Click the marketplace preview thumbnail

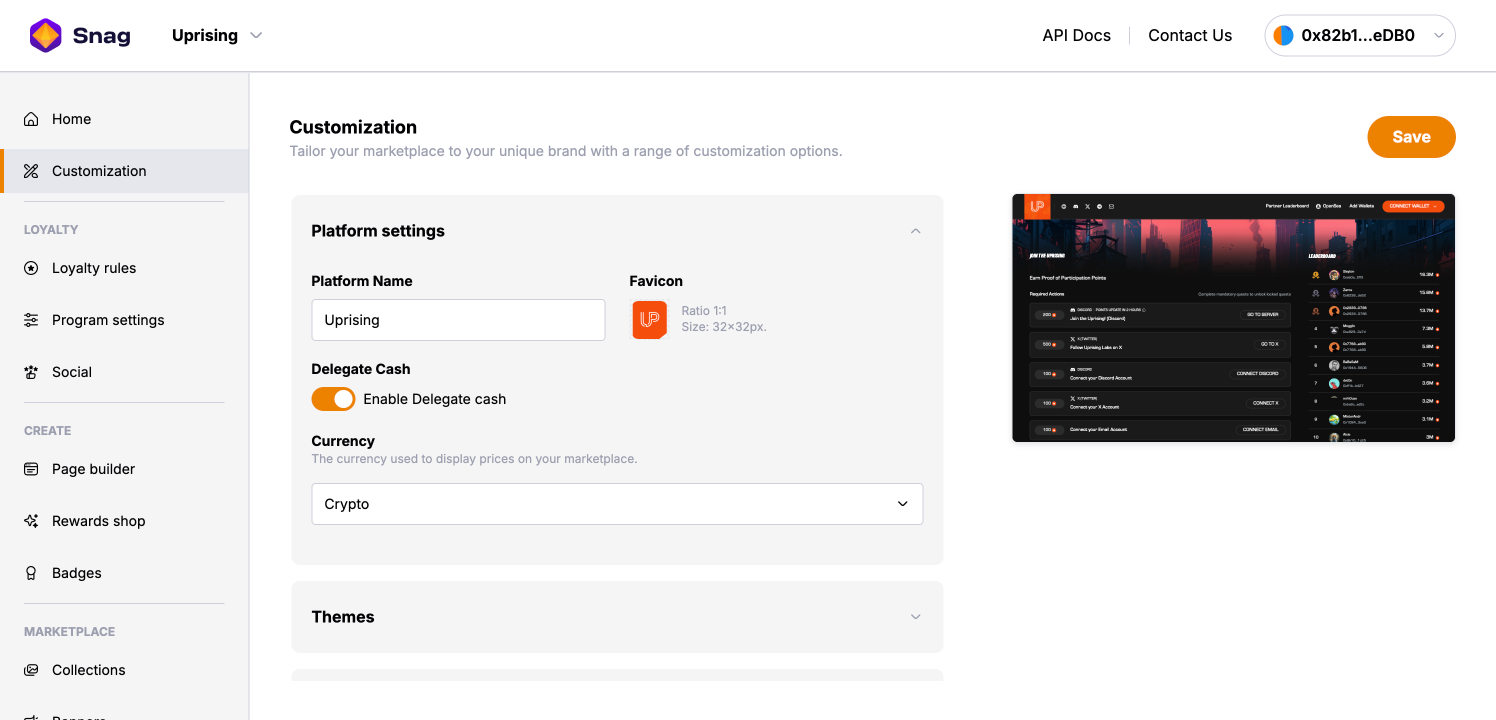1233,318
